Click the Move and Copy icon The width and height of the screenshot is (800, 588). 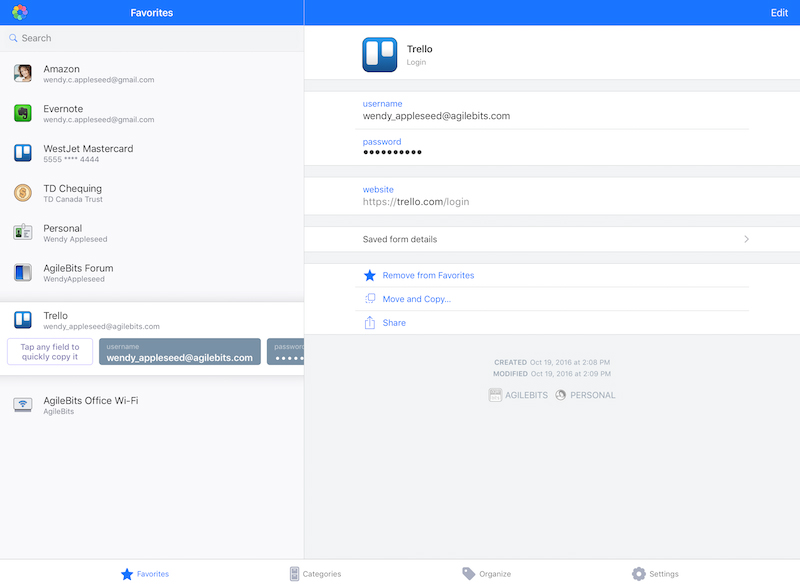click(x=370, y=299)
